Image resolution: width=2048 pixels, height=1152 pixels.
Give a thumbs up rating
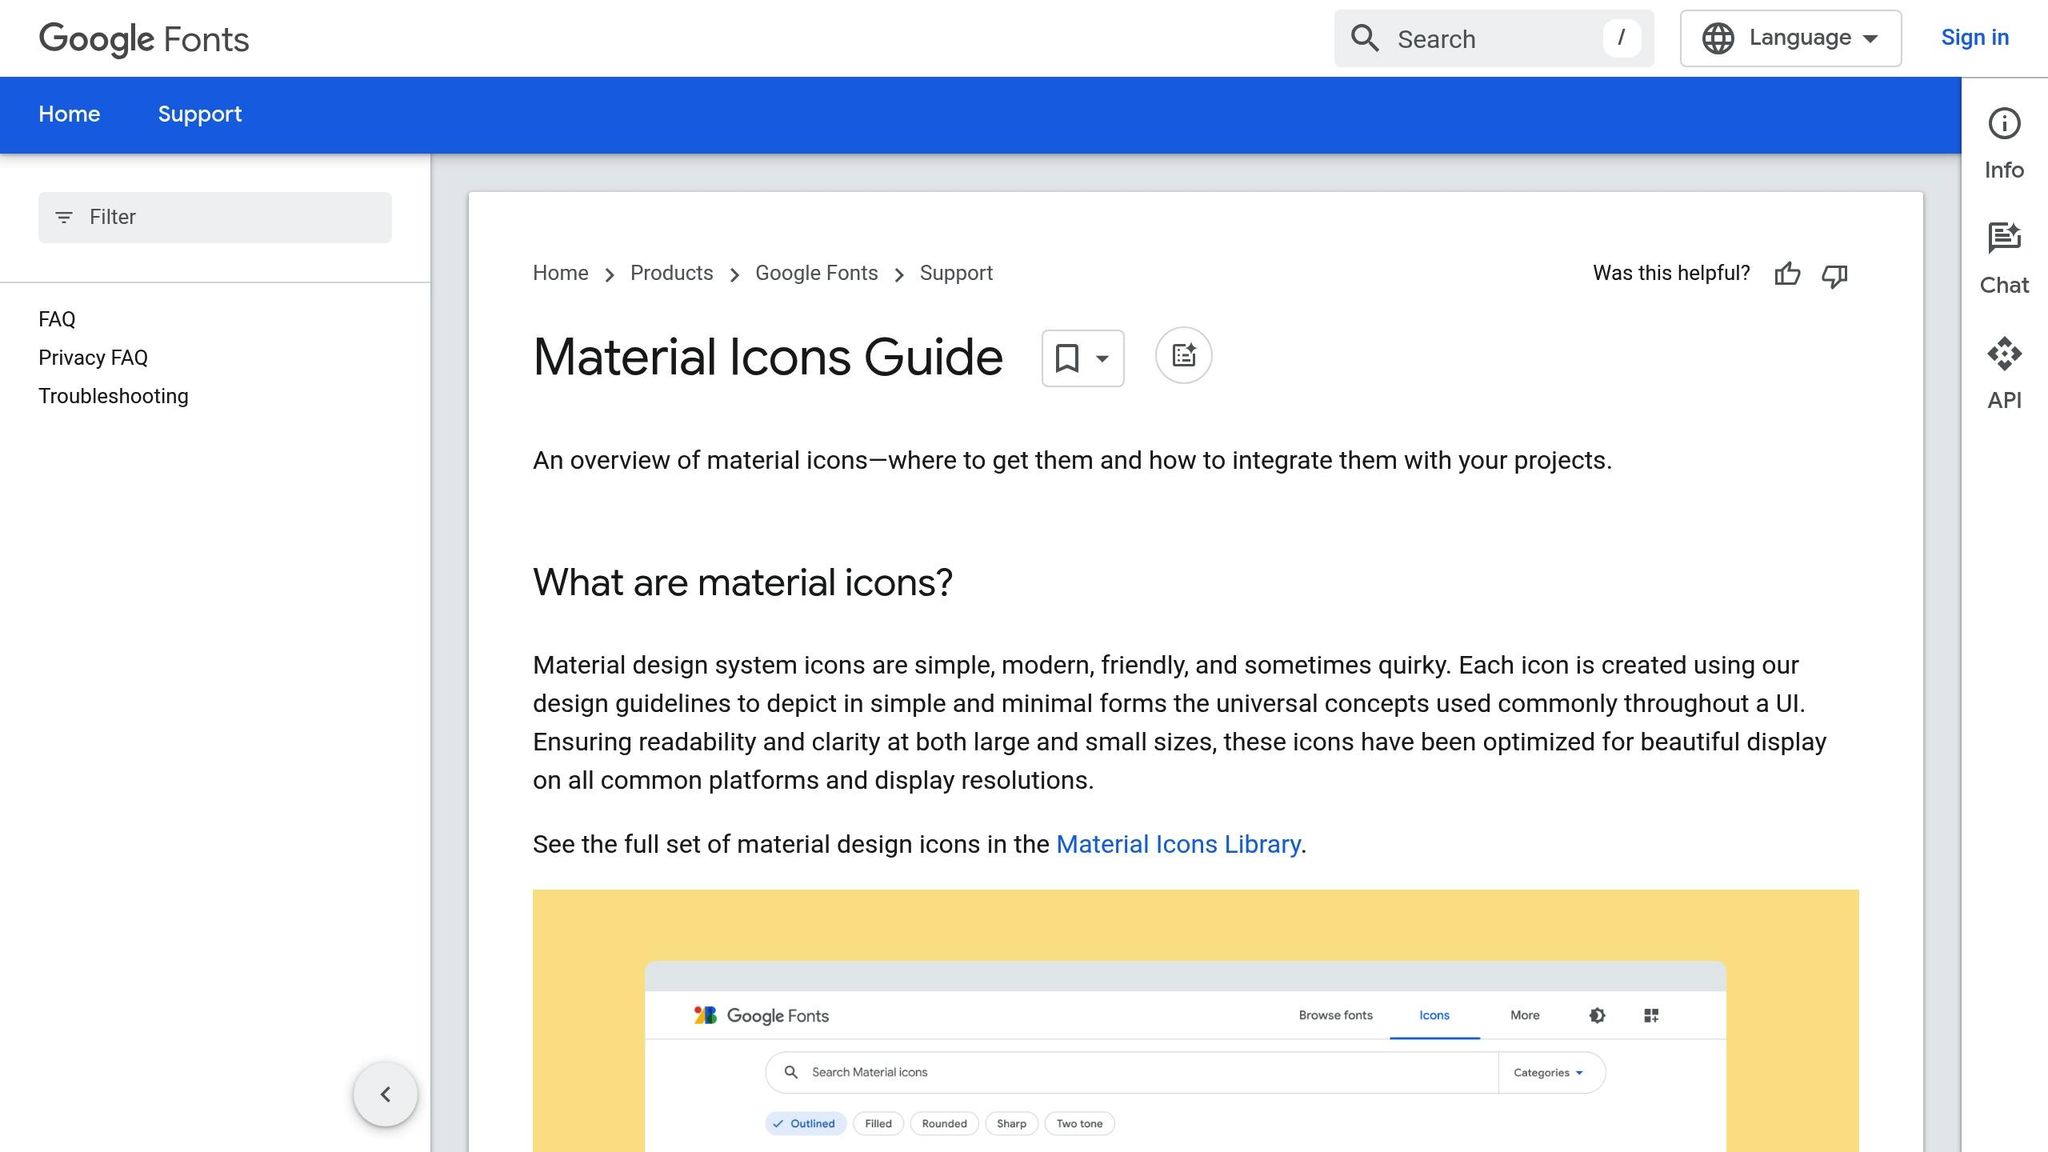pyautogui.click(x=1787, y=275)
